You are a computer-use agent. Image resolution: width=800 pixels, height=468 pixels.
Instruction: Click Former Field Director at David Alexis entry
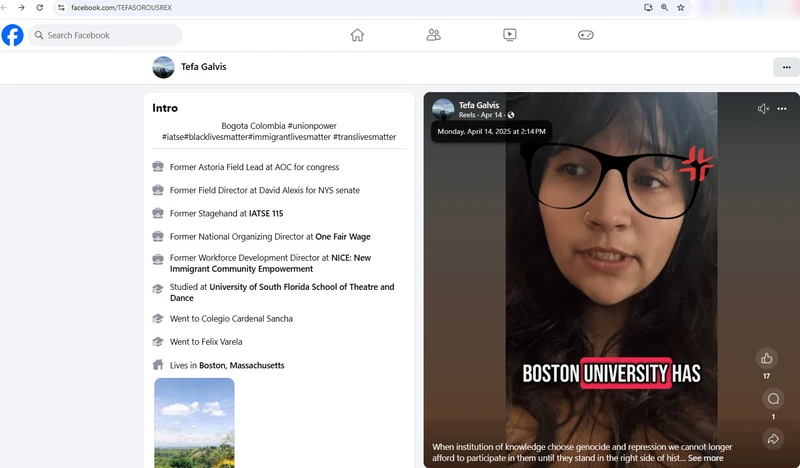coord(265,190)
